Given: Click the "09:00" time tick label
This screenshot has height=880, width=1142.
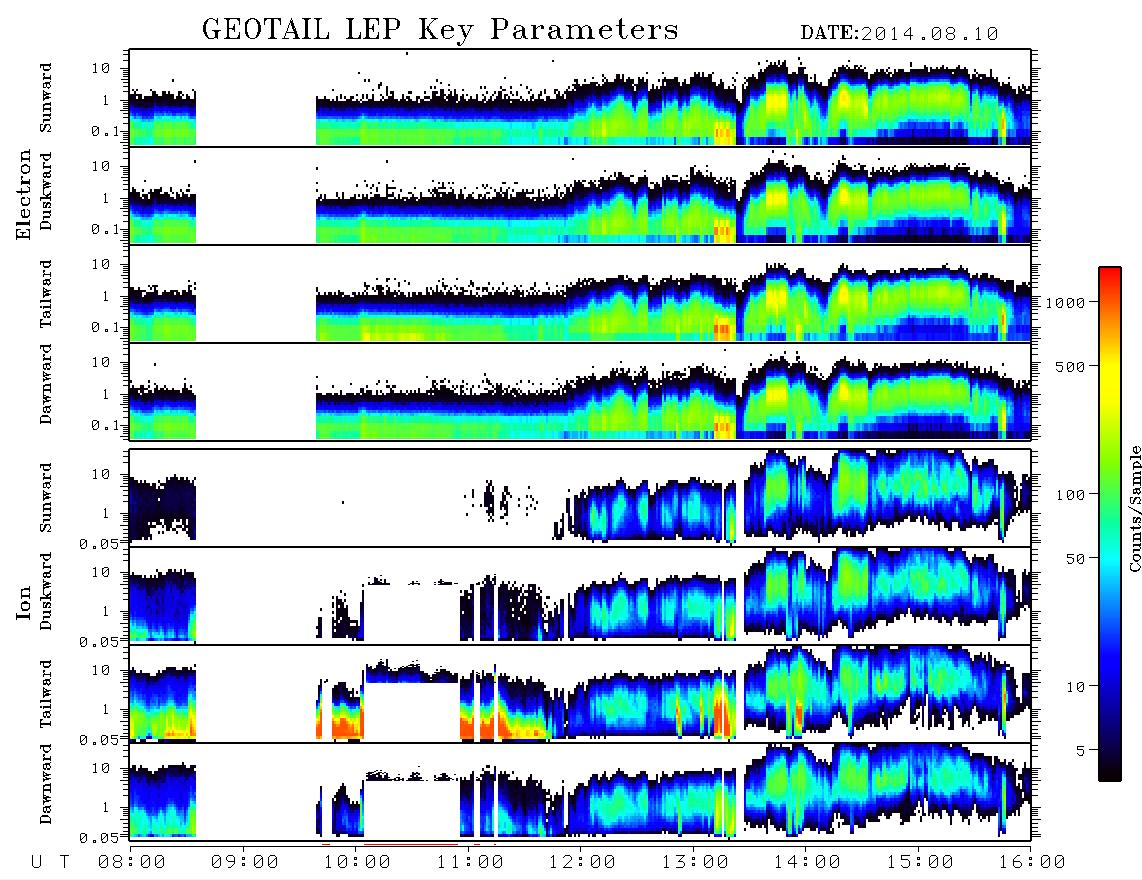Looking at the screenshot, I should (x=244, y=862).
